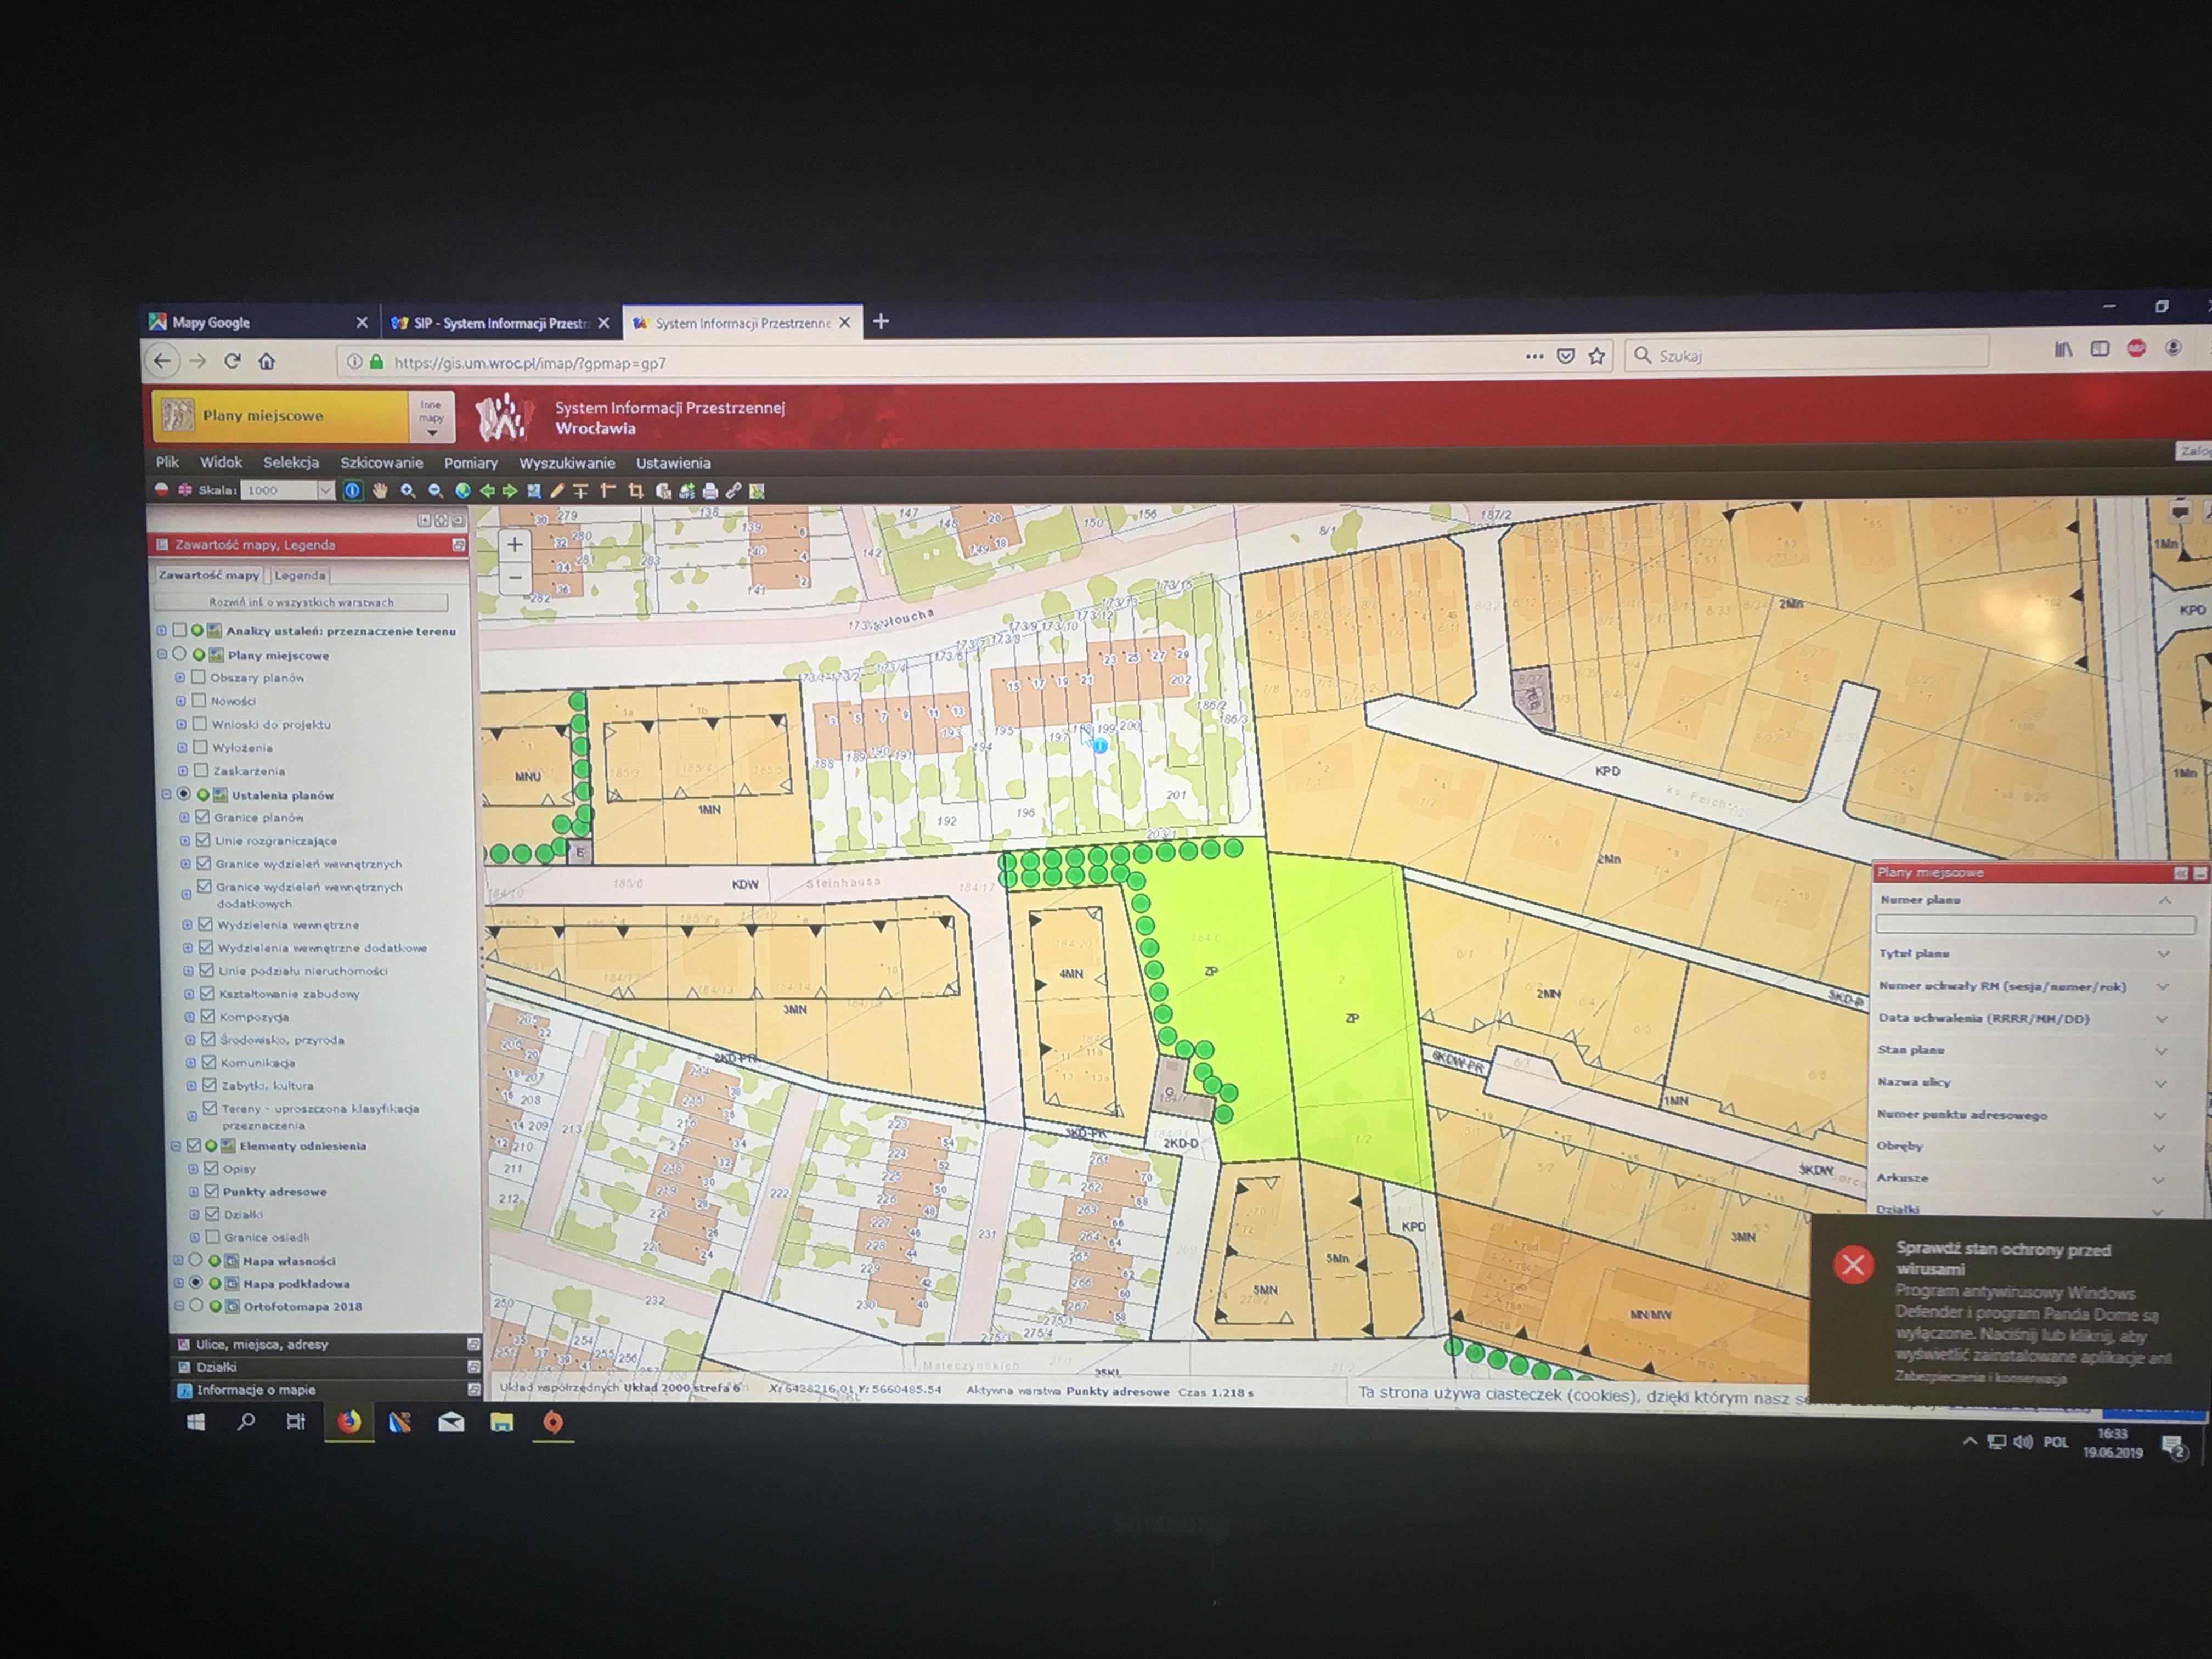
Task: Enable the Granice osiedli checkbox
Action: pyautogui.click(x=212, y=1237)
